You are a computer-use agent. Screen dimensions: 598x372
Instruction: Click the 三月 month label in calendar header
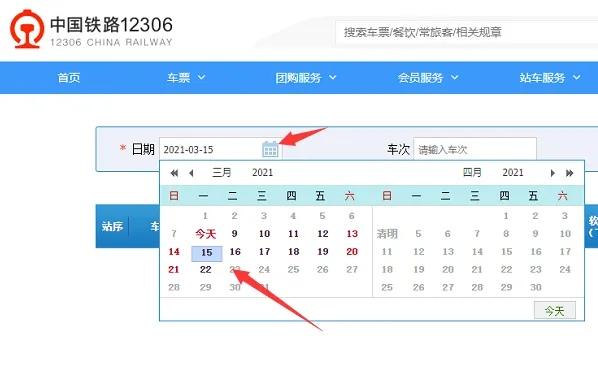point(222,173)
